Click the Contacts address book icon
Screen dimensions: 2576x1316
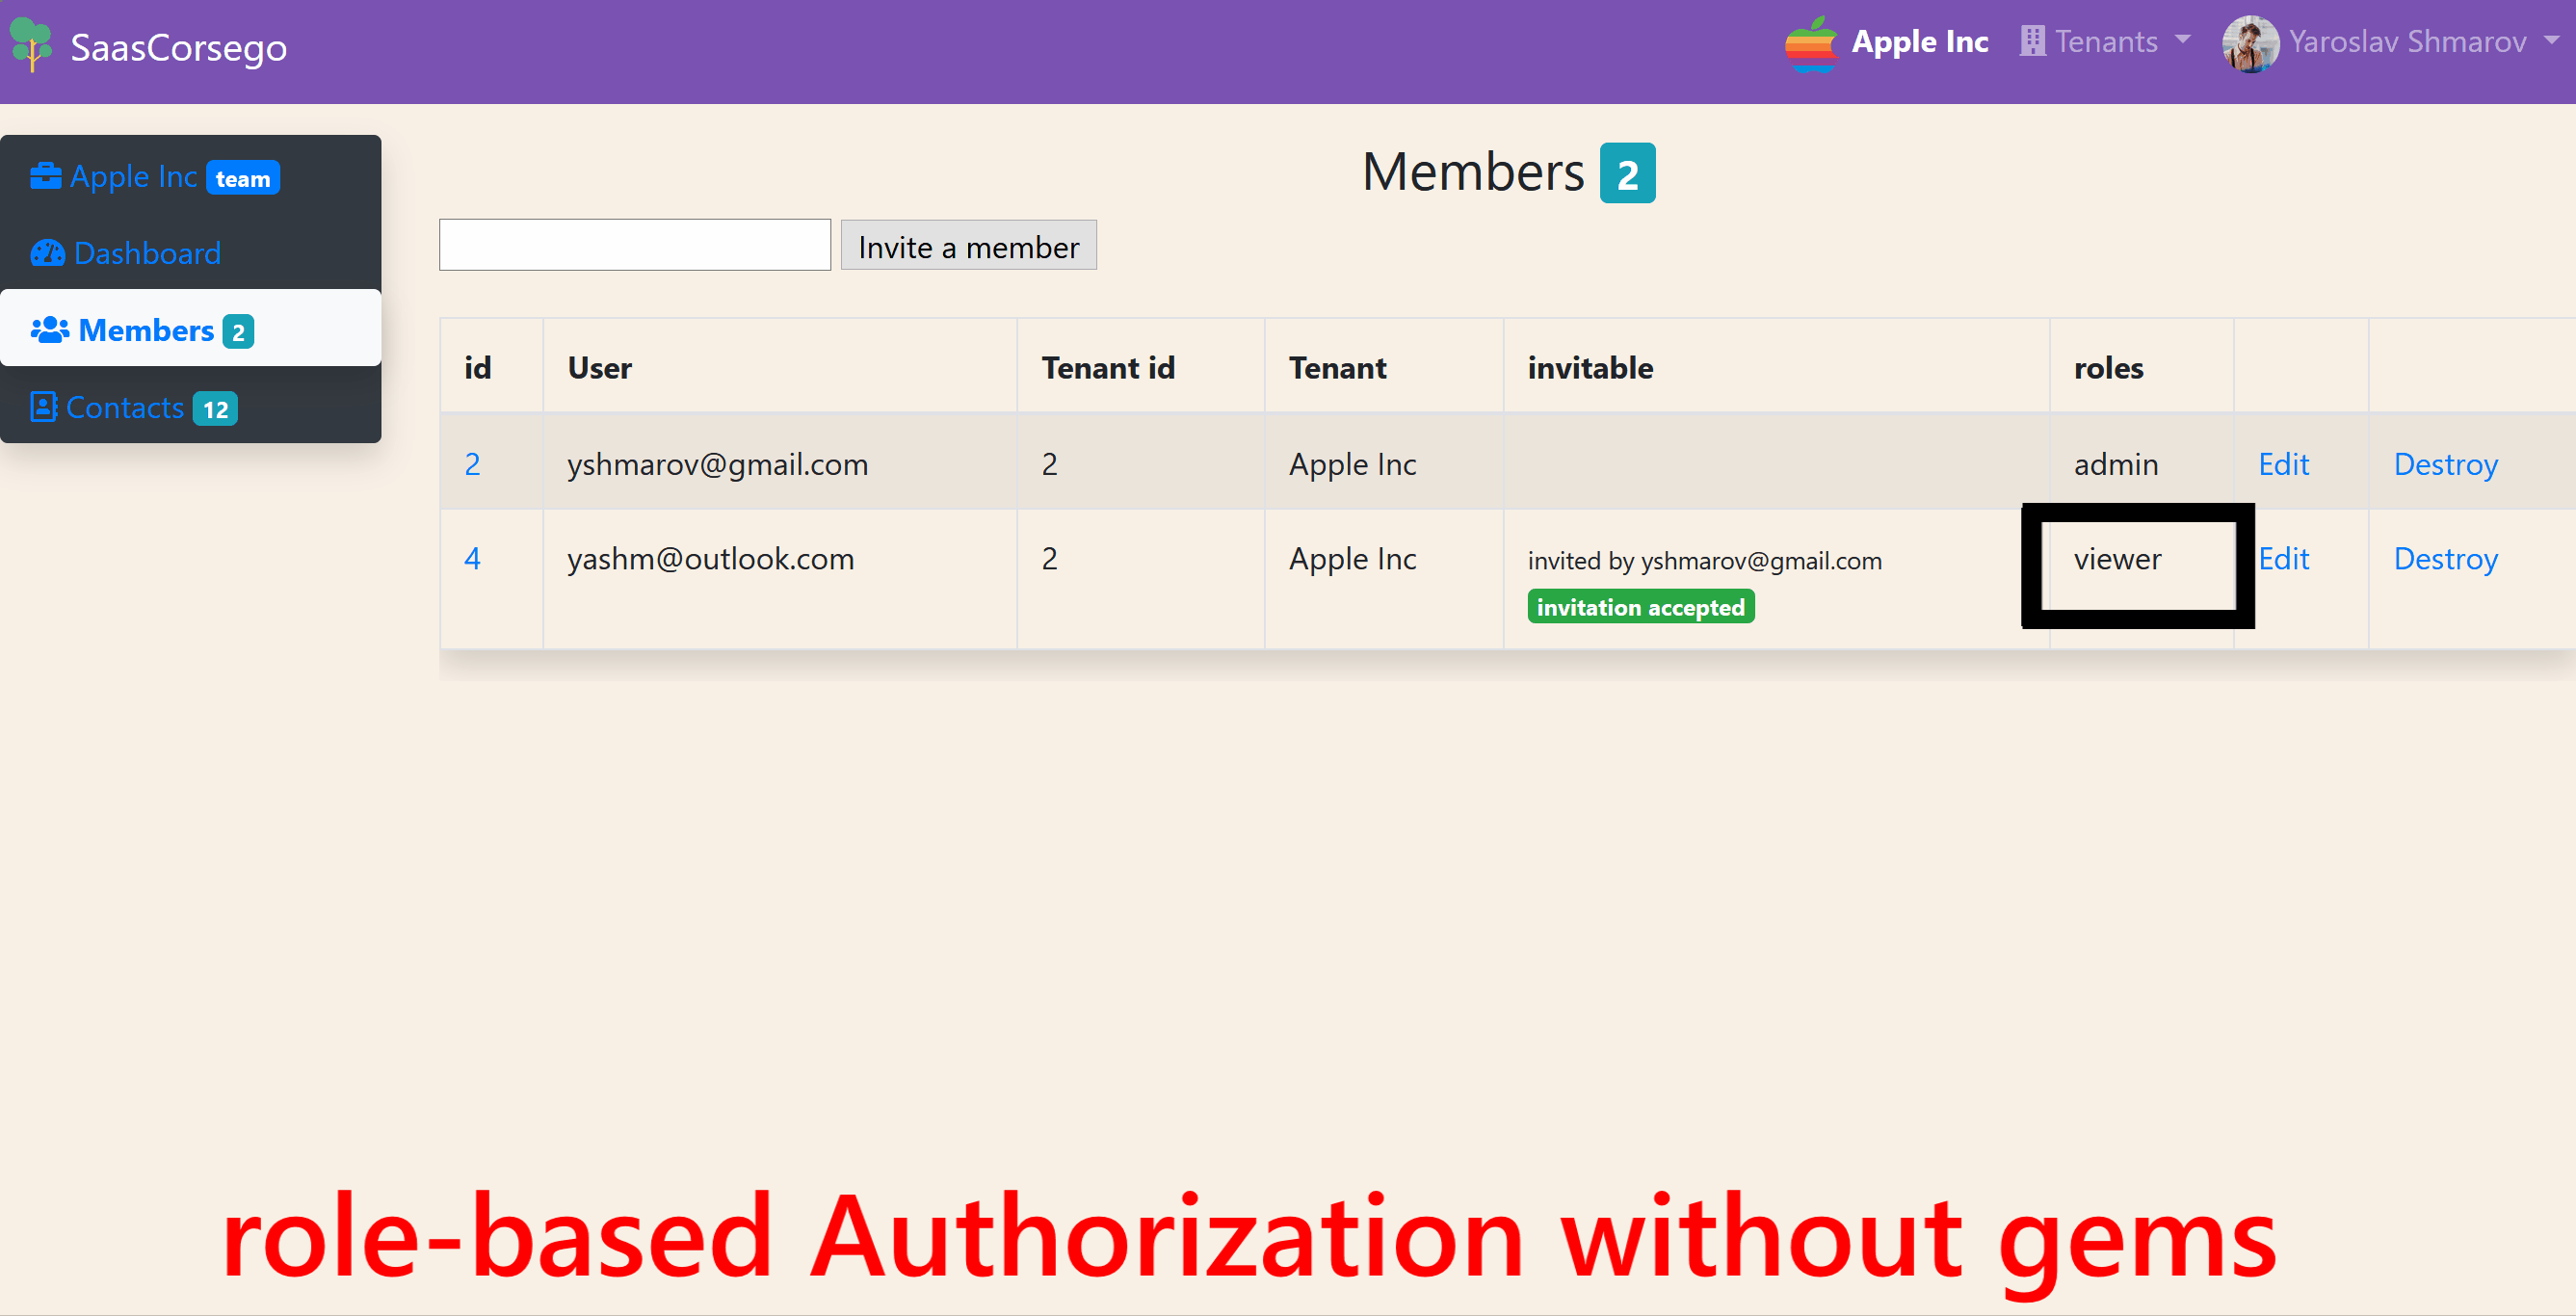click(43, 407)
